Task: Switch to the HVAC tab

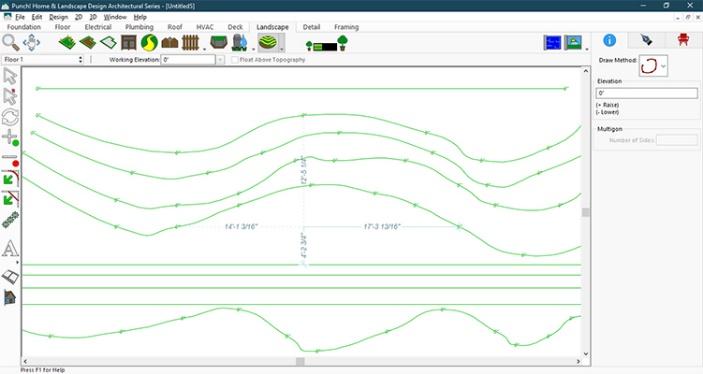Action: (205, 27)
